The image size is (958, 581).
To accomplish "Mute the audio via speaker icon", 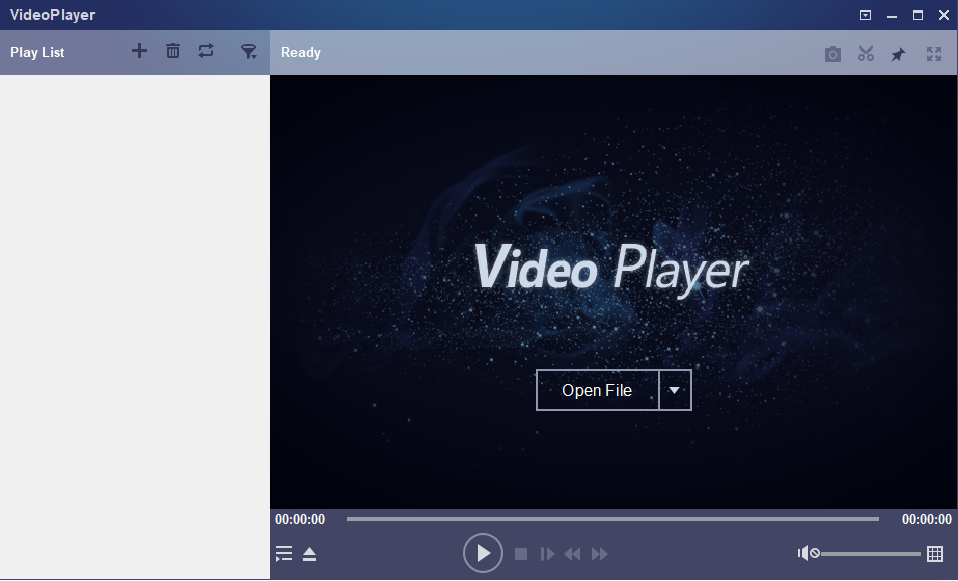I will pyautogui.click(x=808, y=553).
